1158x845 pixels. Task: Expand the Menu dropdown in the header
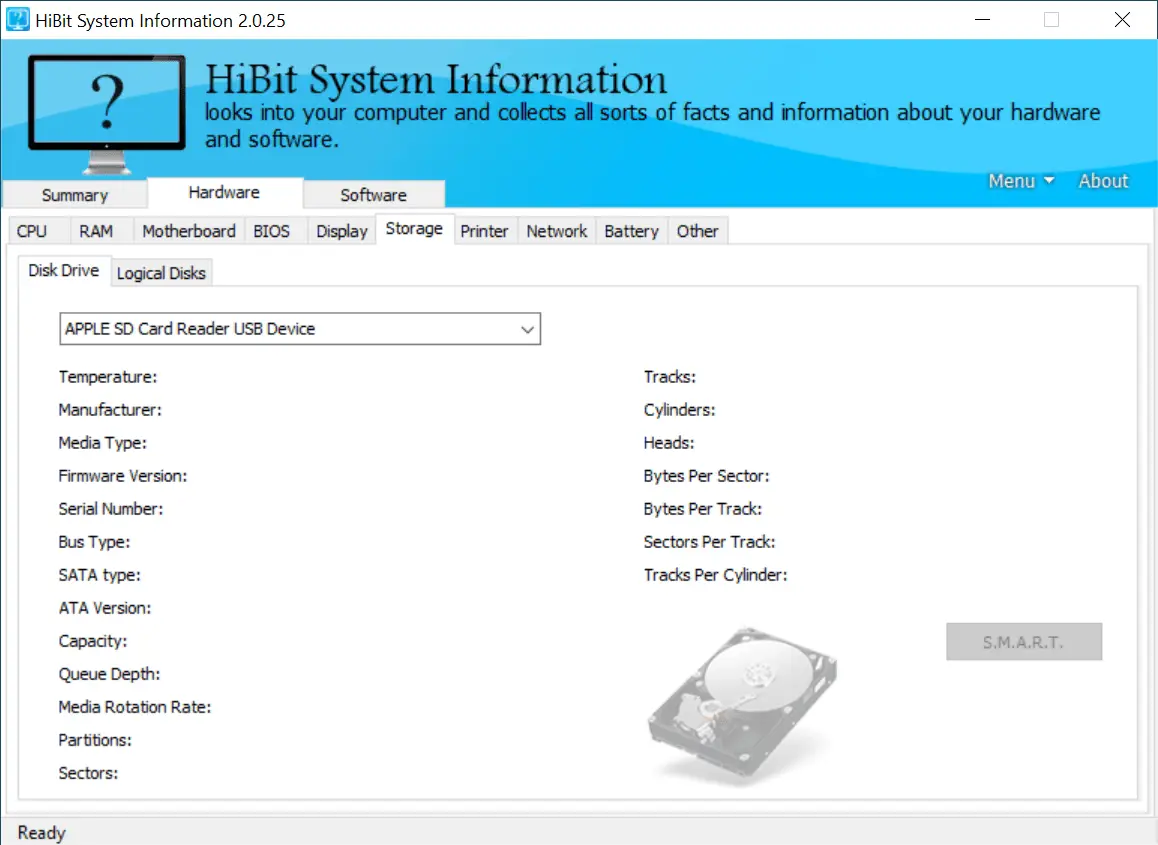point(1021,181)
